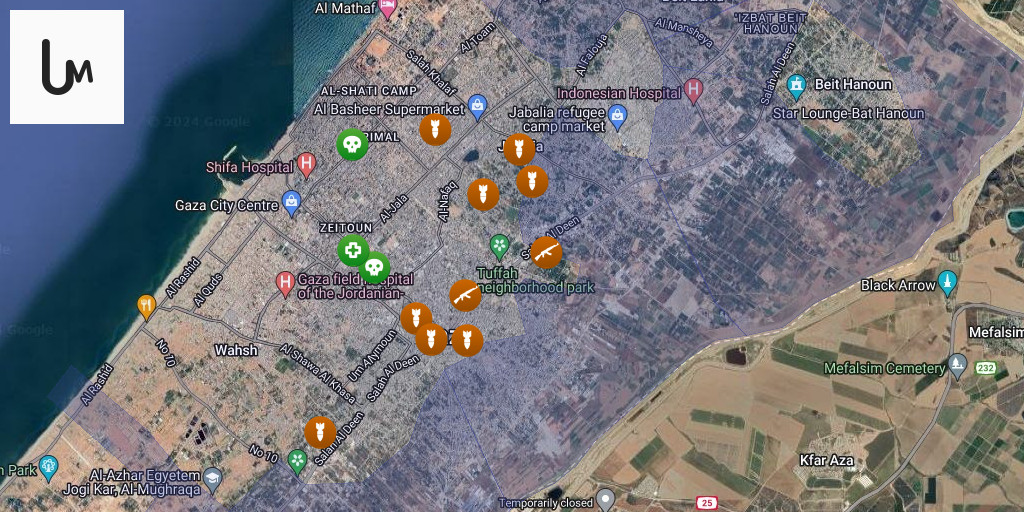Open the Al-Azhar Egyetem university pin
Screen dimensions: 1024x512
[213, 479]
